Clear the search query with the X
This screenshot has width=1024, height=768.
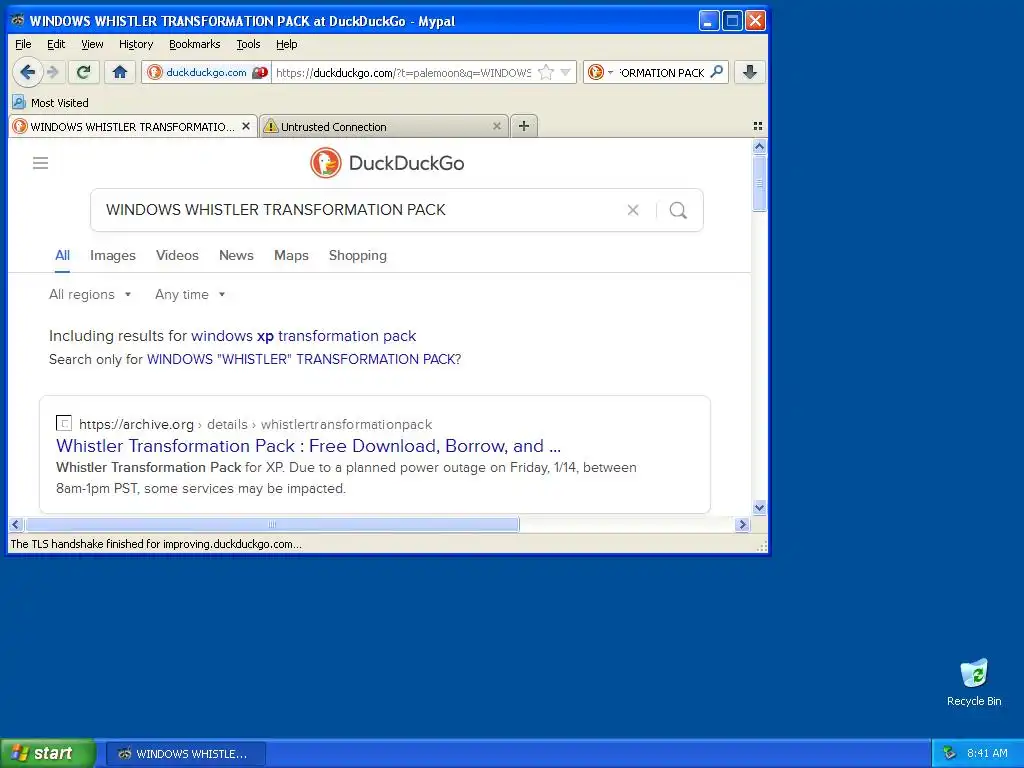[x=633, y=210]
